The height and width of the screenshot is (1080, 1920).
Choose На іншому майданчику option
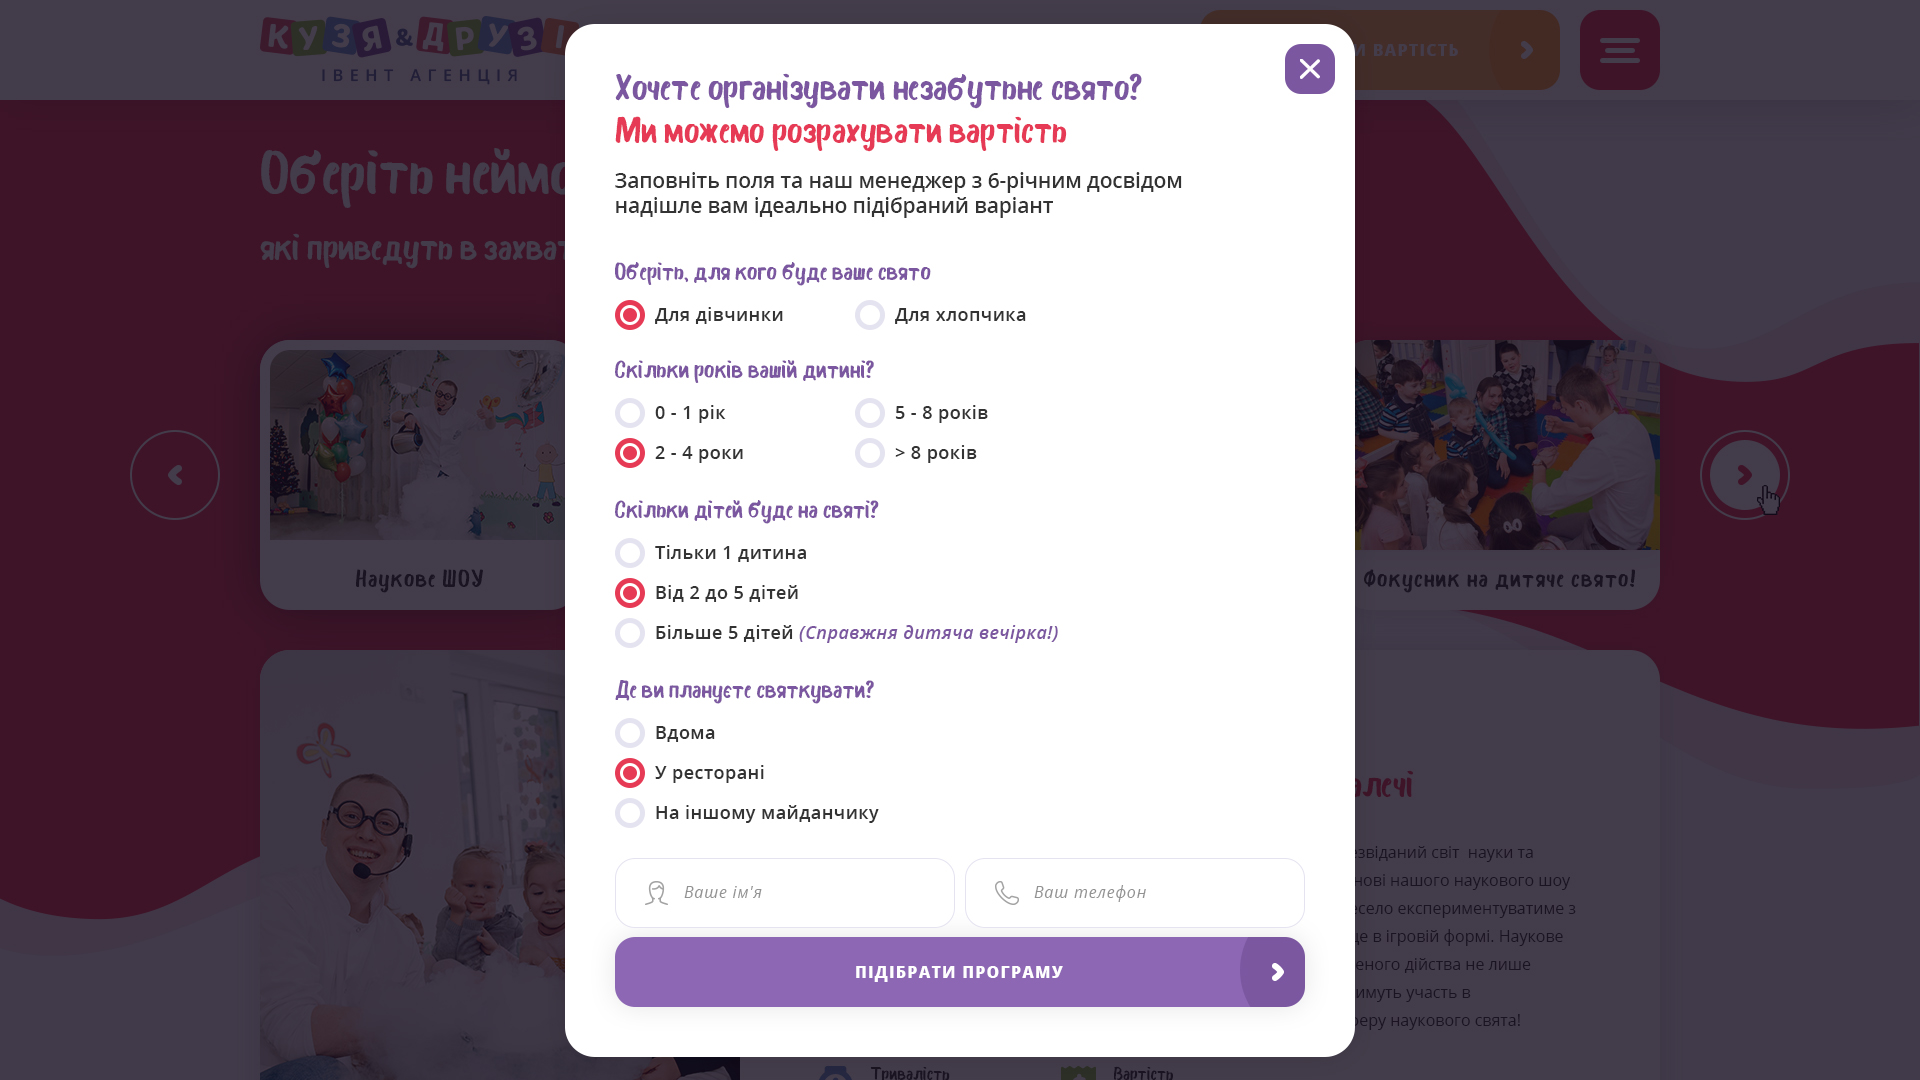tap(747, 813)
